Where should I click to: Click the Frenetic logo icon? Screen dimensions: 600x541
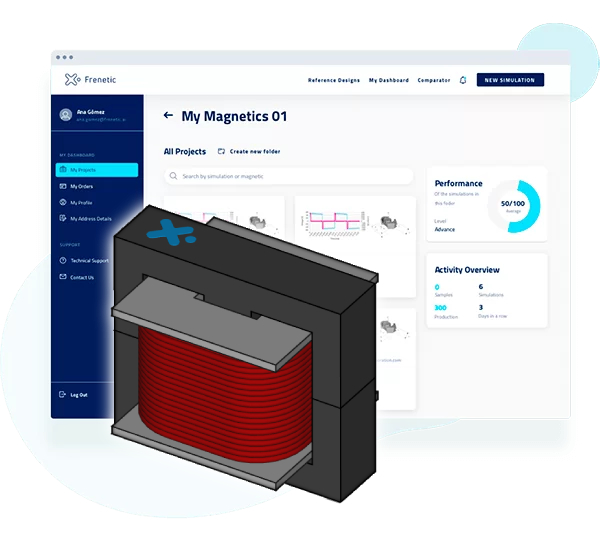72,80
